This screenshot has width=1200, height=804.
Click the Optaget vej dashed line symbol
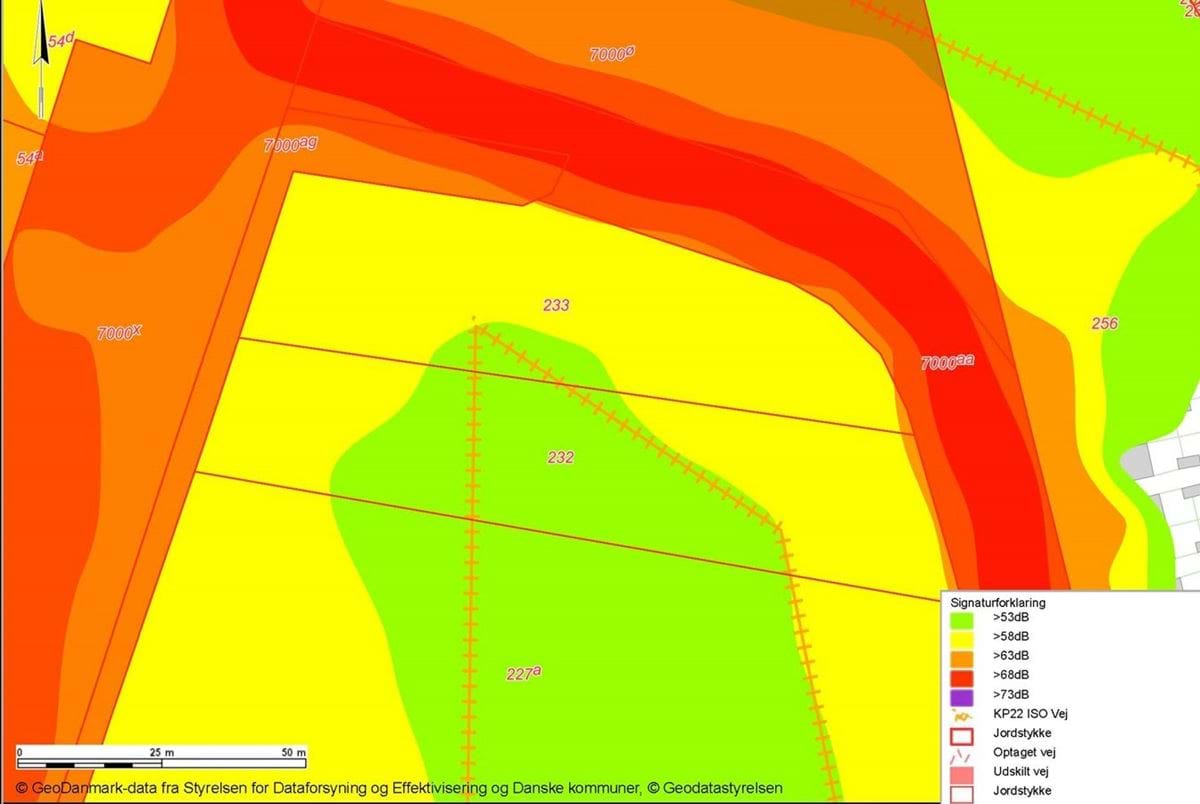962,753
